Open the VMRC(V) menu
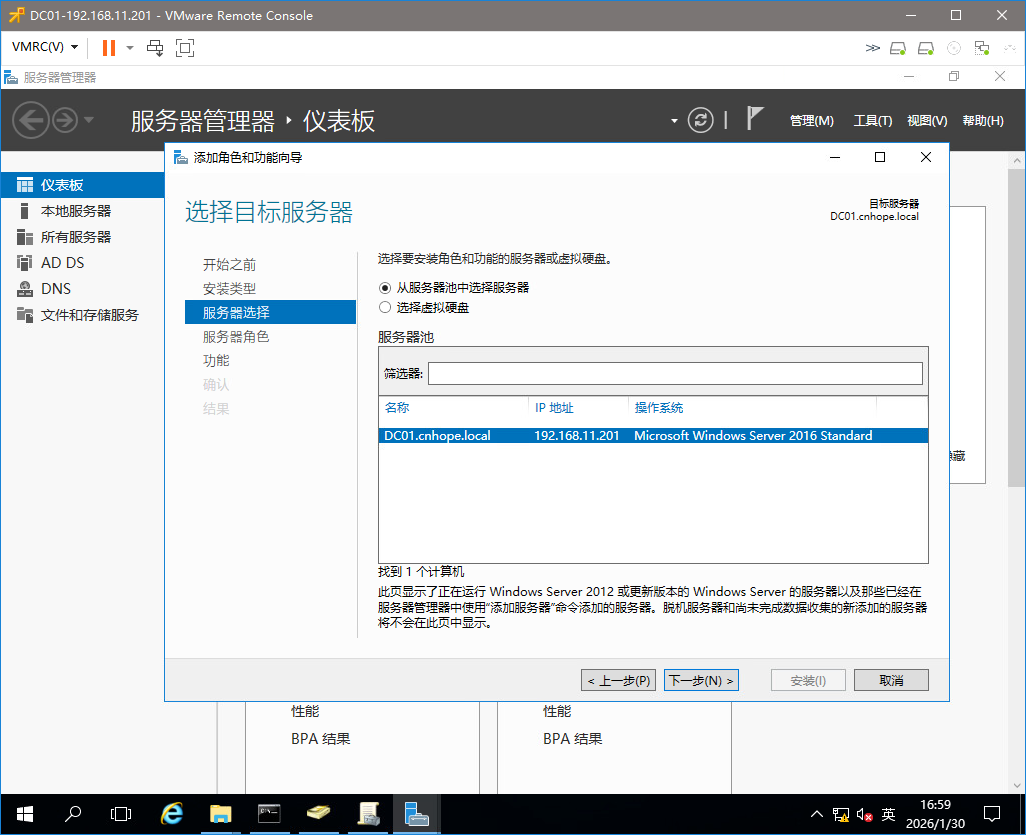 [x=45, y=47]
